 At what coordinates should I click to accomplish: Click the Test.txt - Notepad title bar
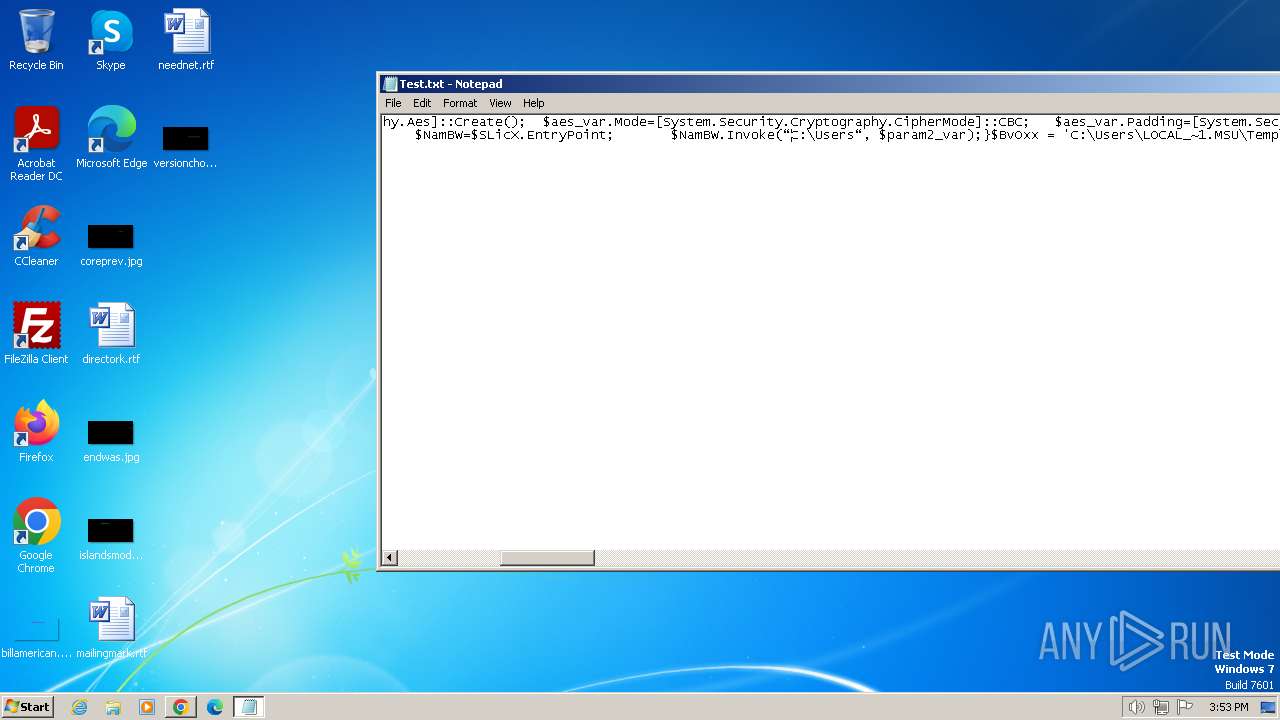[830, 84]
